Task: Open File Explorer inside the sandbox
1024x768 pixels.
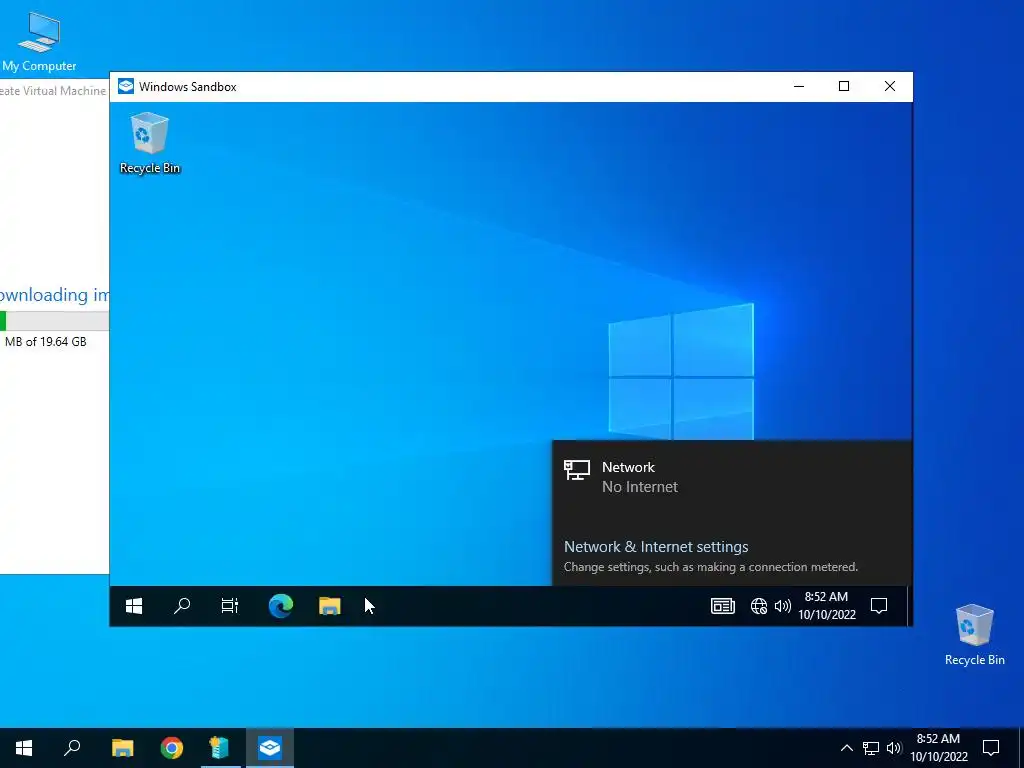Action: pyautogui.click(x=330, y=607)
